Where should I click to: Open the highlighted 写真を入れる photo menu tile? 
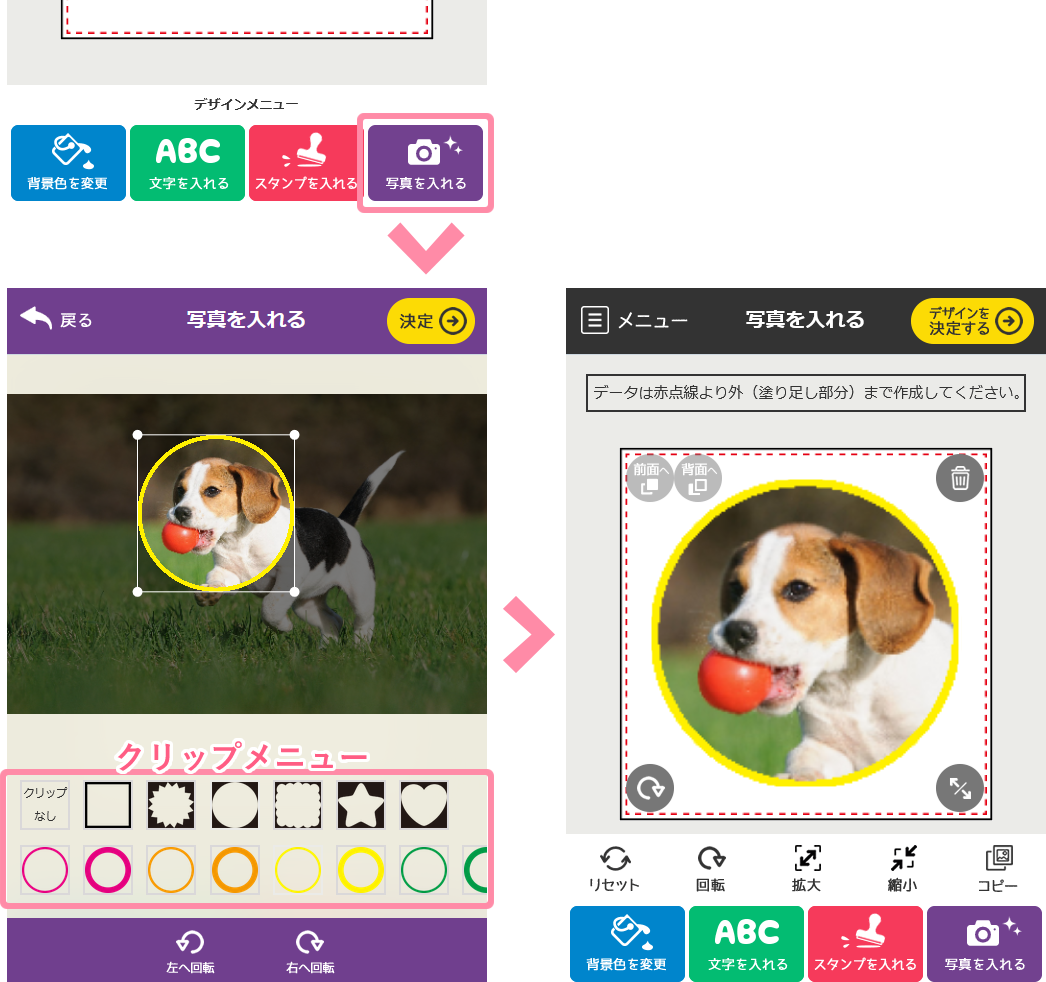(x=426, y=163)
